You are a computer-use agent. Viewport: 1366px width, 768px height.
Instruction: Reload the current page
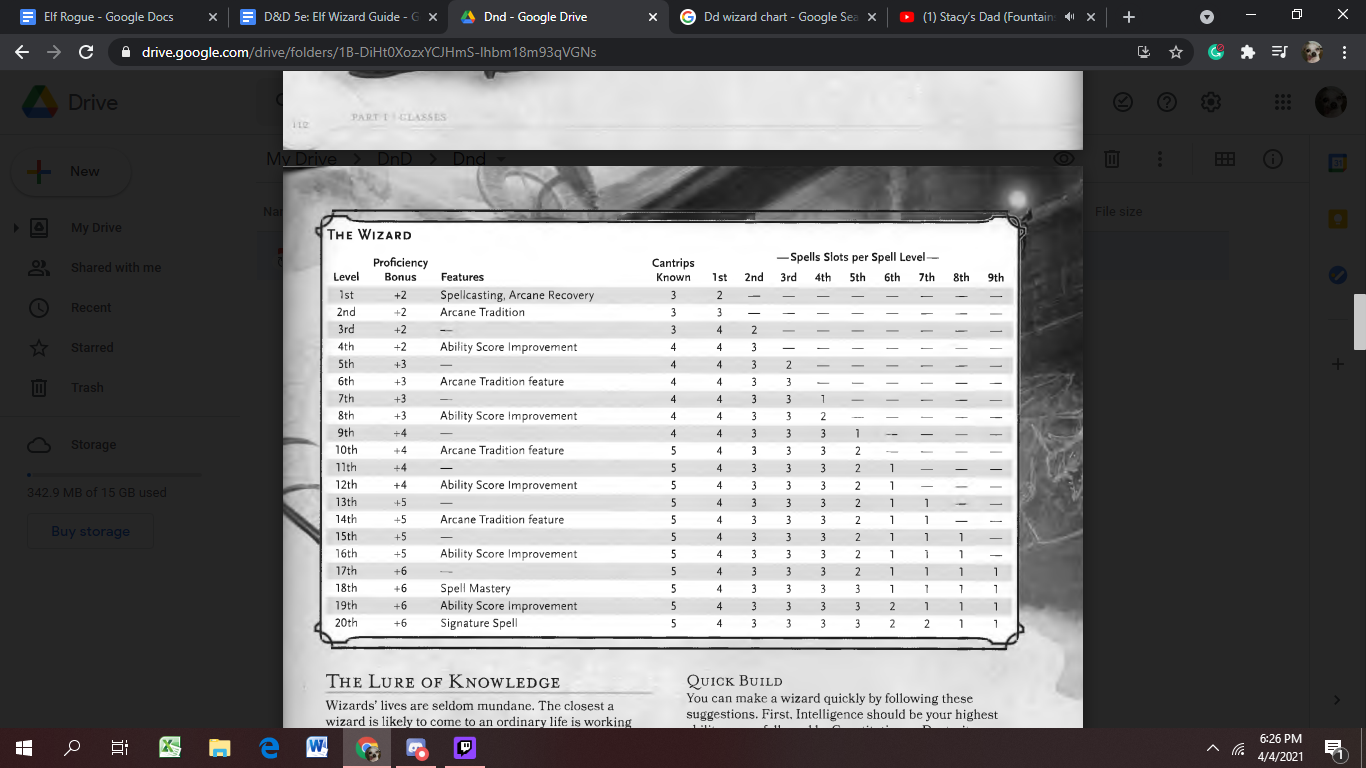86,52
